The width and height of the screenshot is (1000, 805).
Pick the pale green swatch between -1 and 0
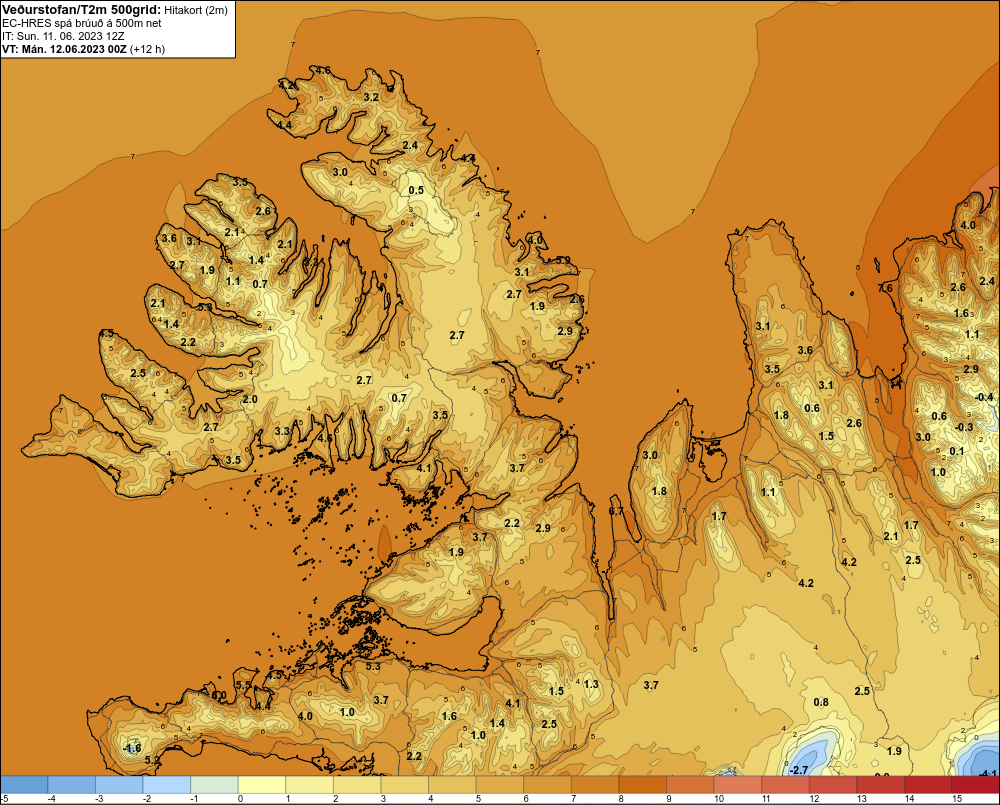pyautogui.click(x=214, y=784)
